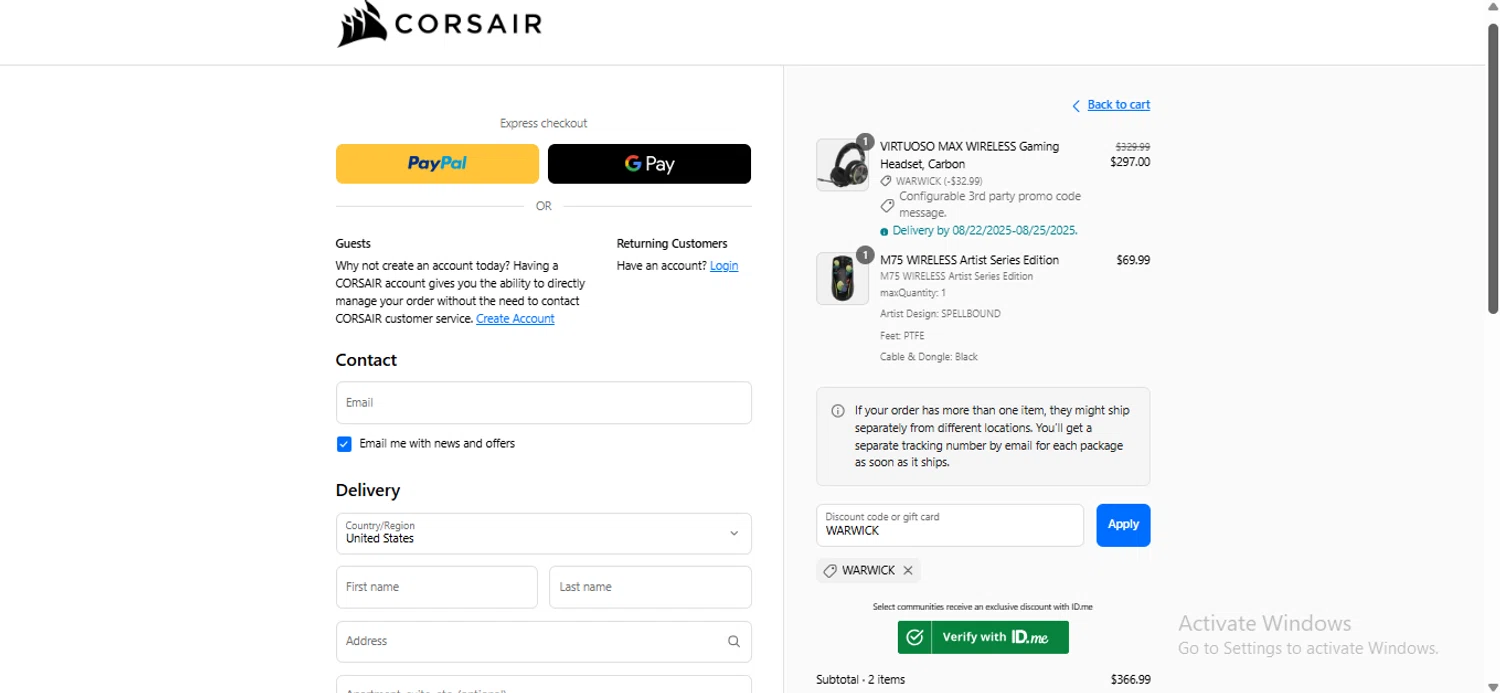
Task: Click the page vertical scrollbar
Action: pyautogui.click(x=1492, y=170)
